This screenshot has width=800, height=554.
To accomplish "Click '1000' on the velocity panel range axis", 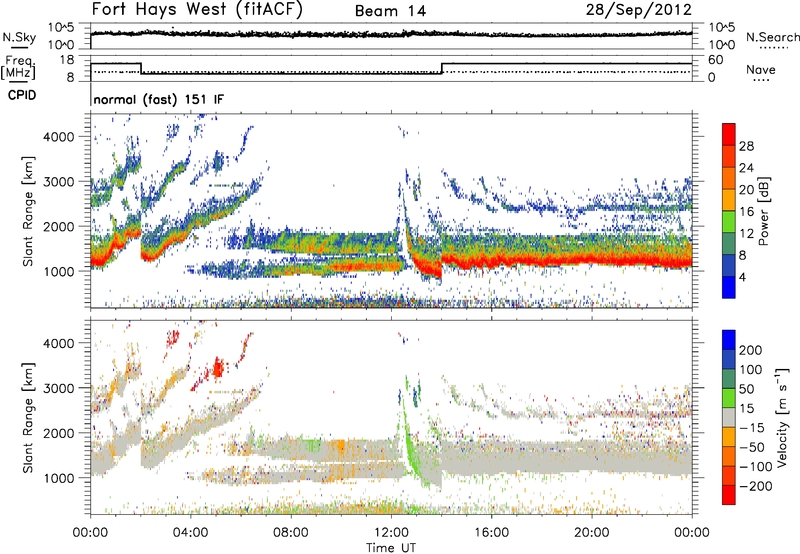I will (58, 478).
